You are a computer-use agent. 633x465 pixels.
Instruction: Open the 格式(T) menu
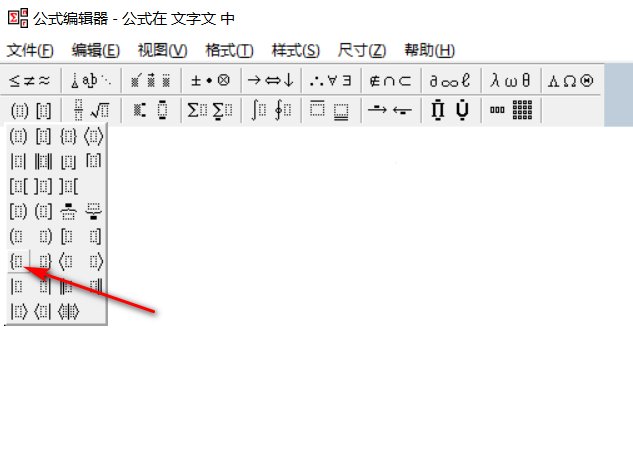pyautogui.click(x=229, y=50)
